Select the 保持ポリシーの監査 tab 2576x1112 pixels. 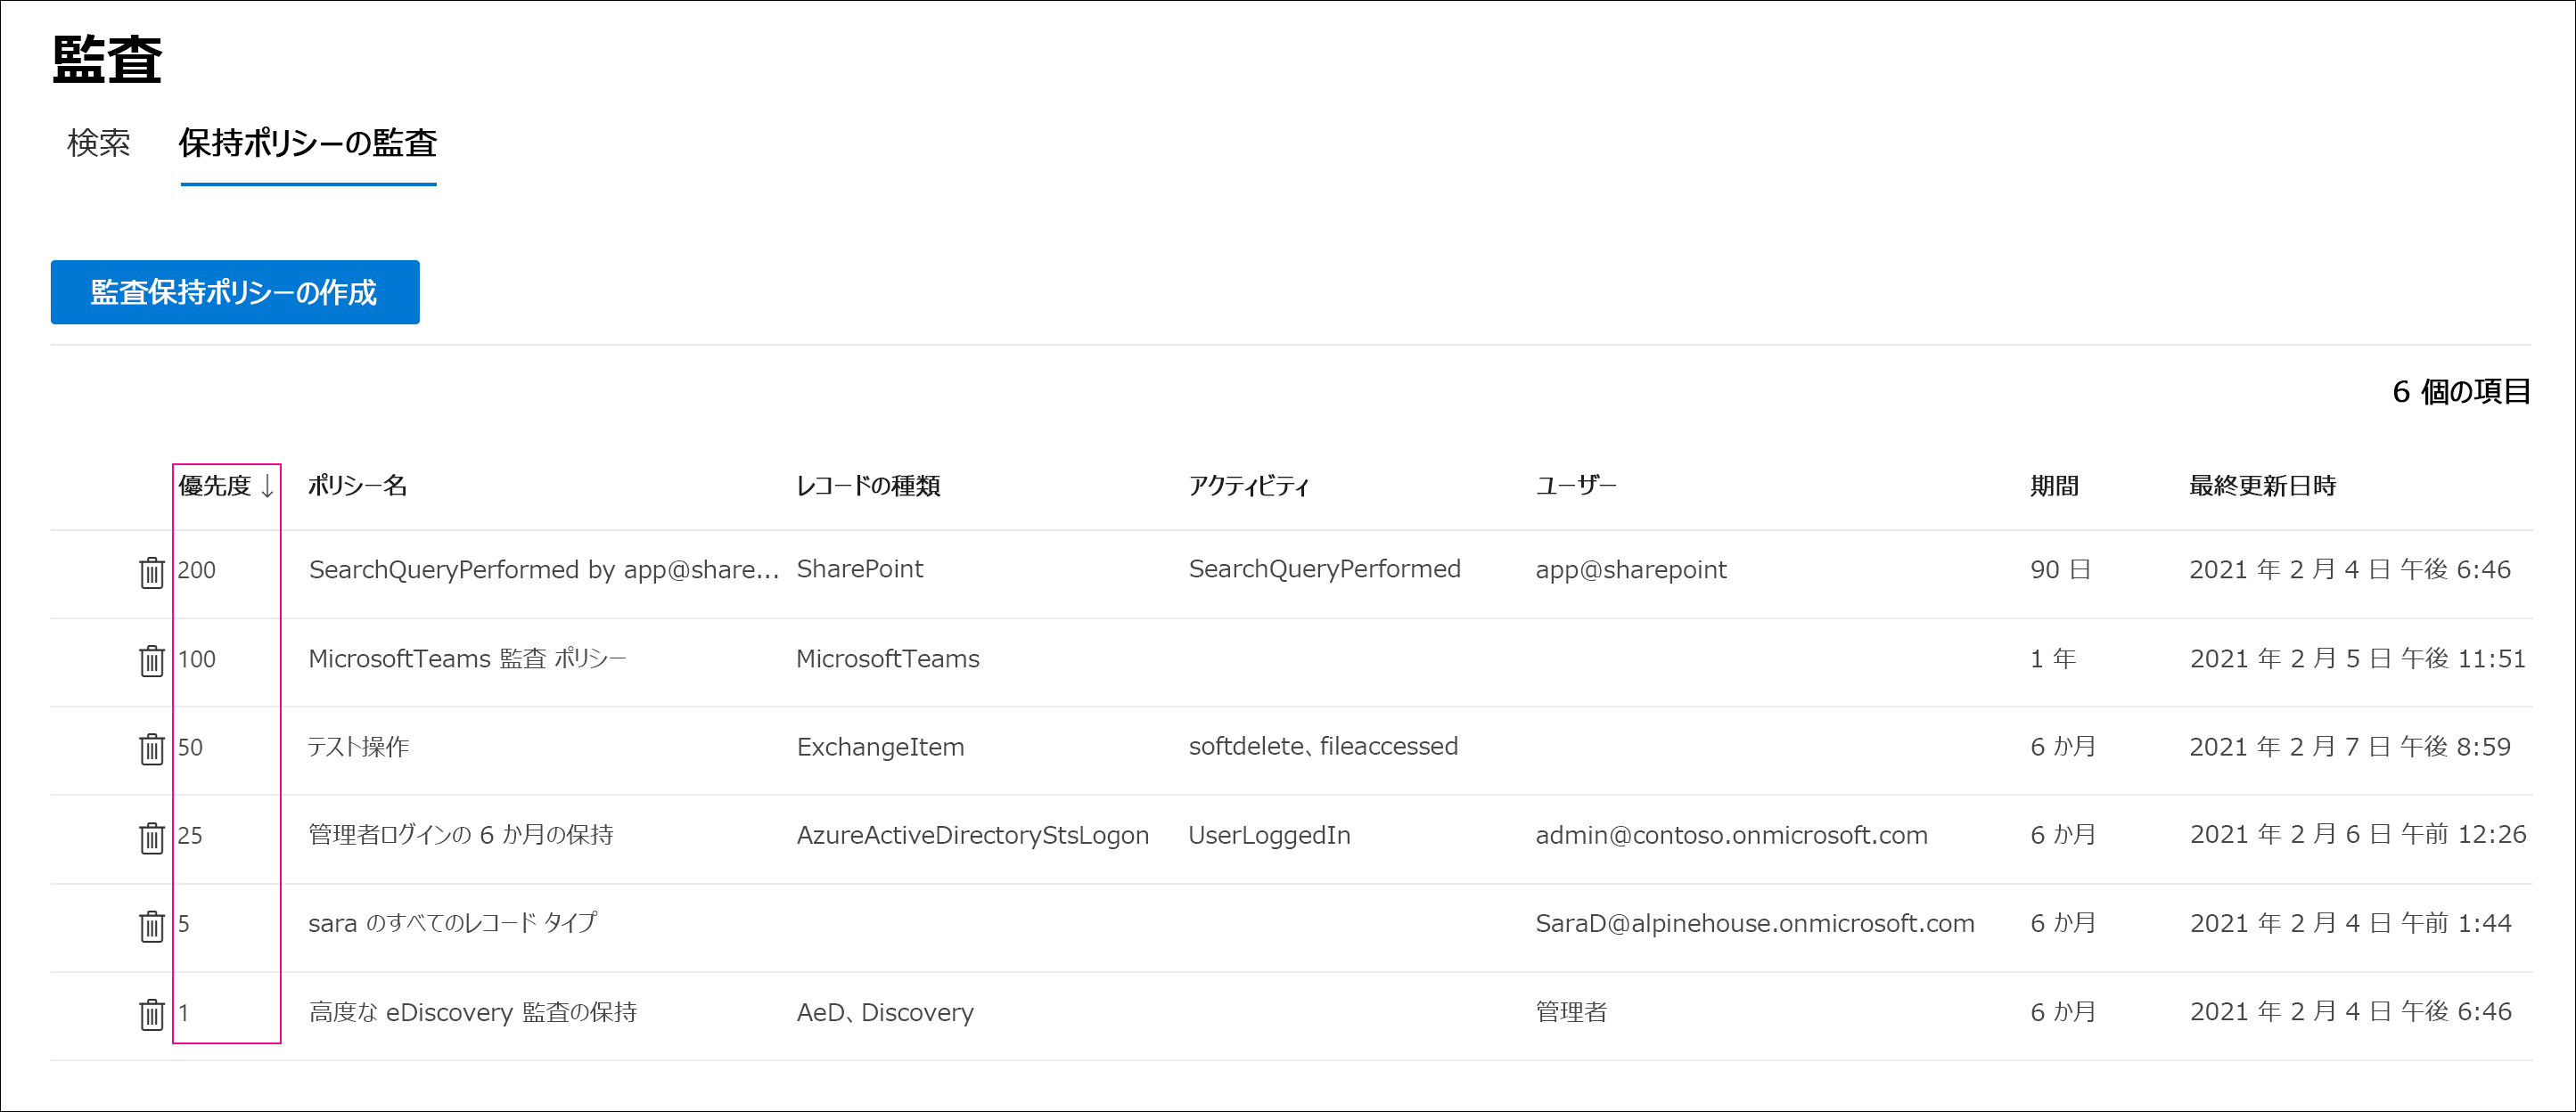pos(308,143)
